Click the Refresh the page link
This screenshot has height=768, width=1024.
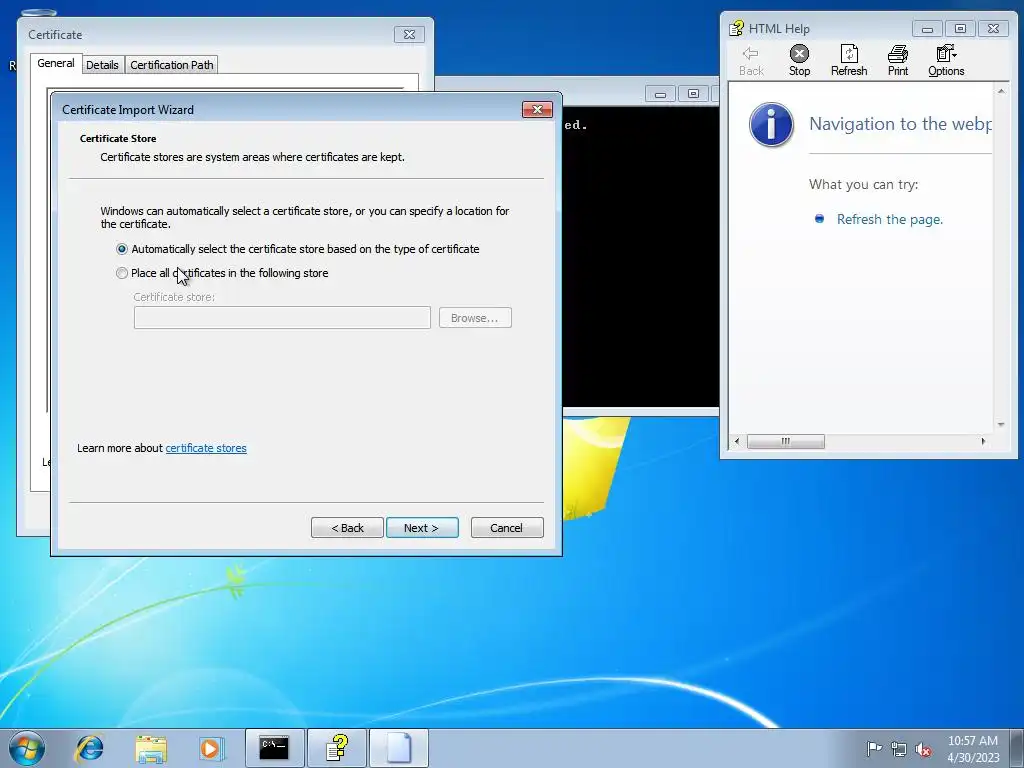point(889,219)
